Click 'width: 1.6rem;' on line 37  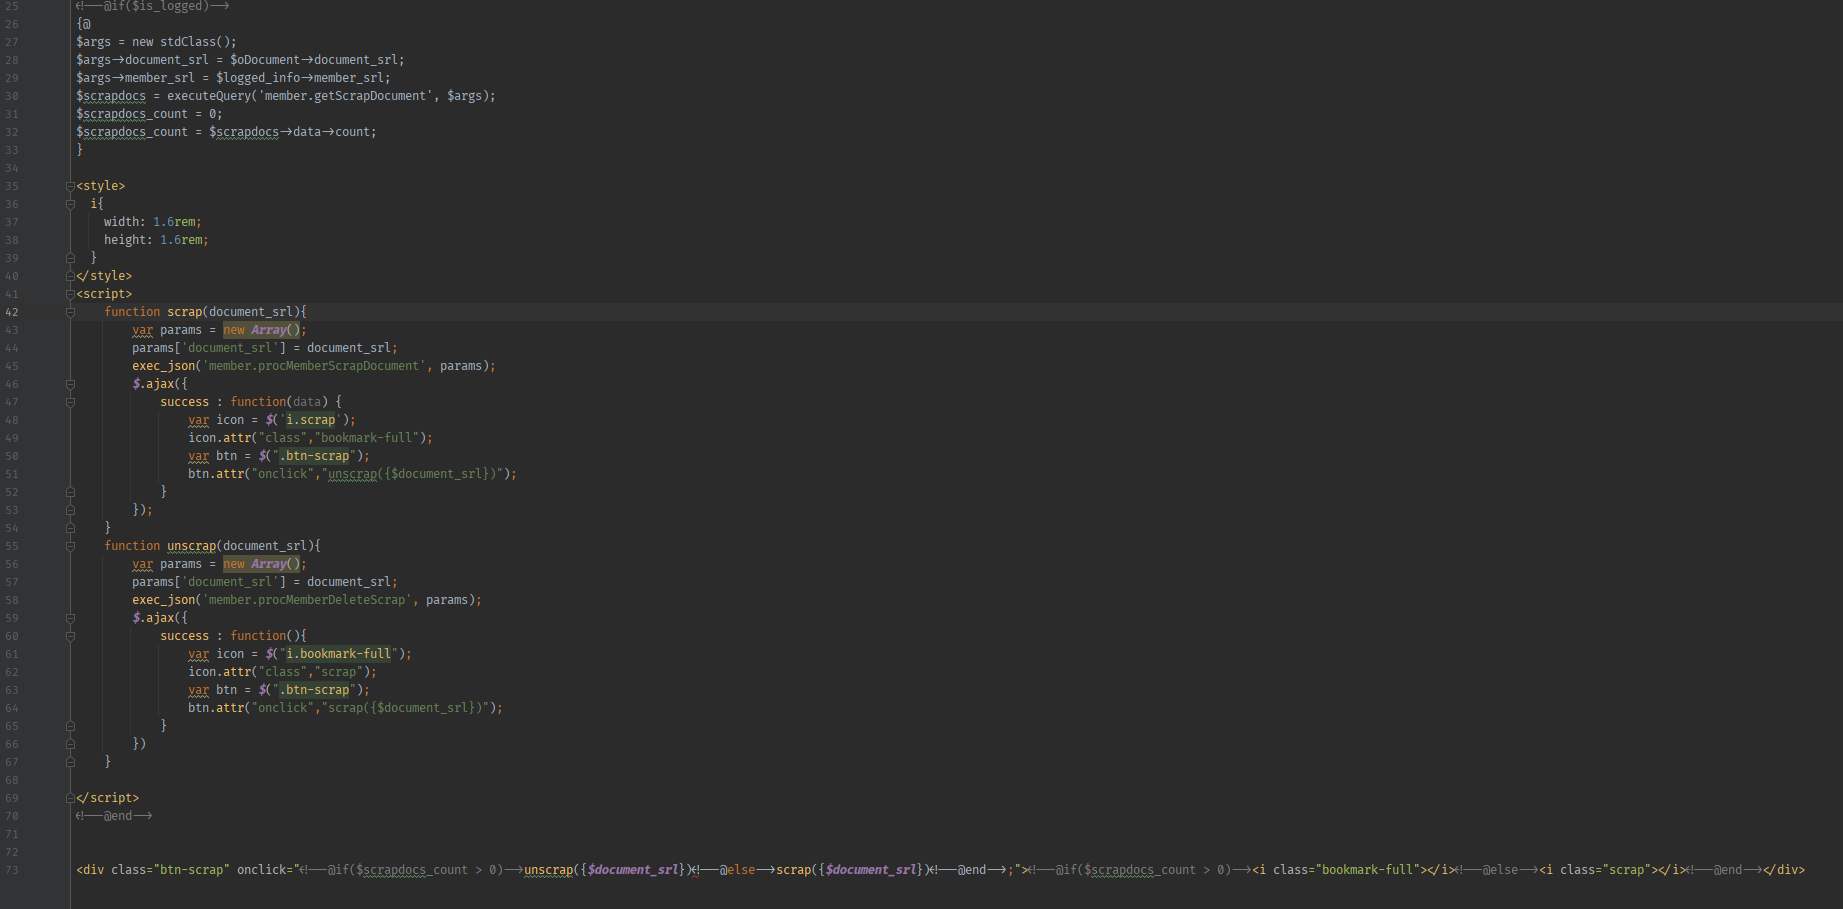[x=153, y=222]
